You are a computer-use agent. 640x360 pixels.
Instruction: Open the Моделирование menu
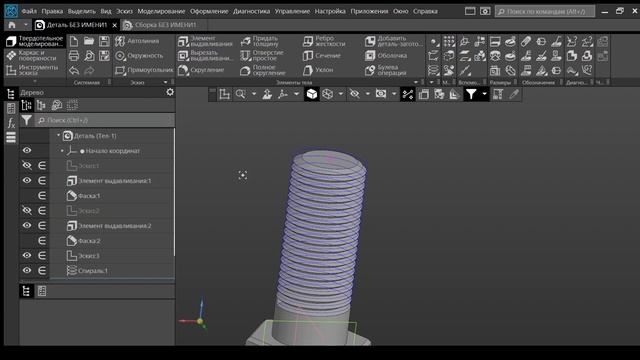click(161, 11)
